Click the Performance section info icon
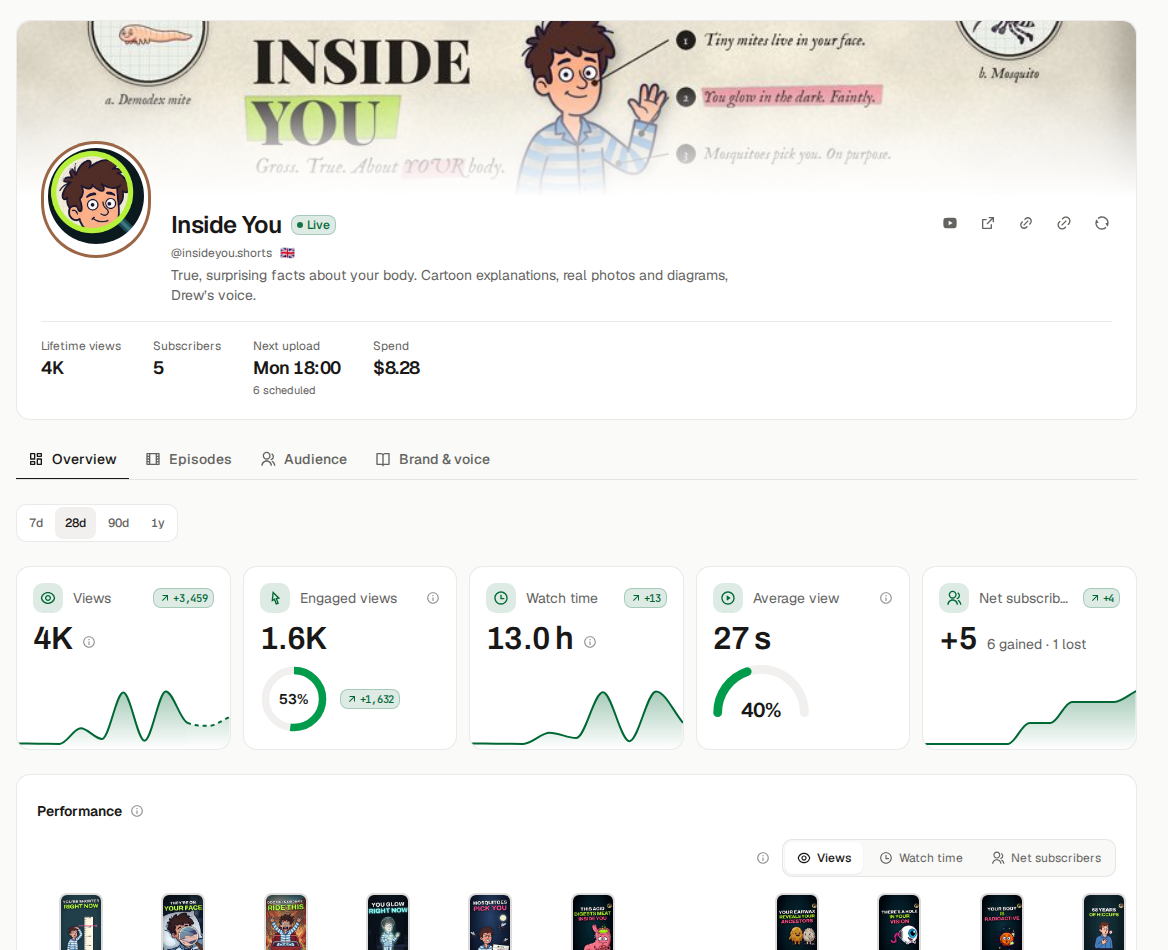Screen dimensions: 1168x950 137,811
